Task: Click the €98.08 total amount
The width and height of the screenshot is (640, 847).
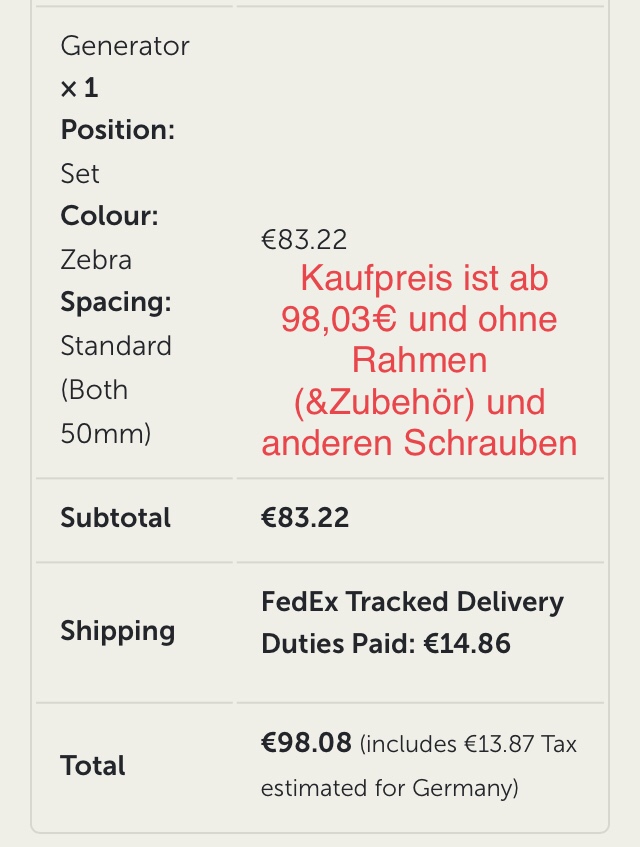Action: (x=306, y=743)
